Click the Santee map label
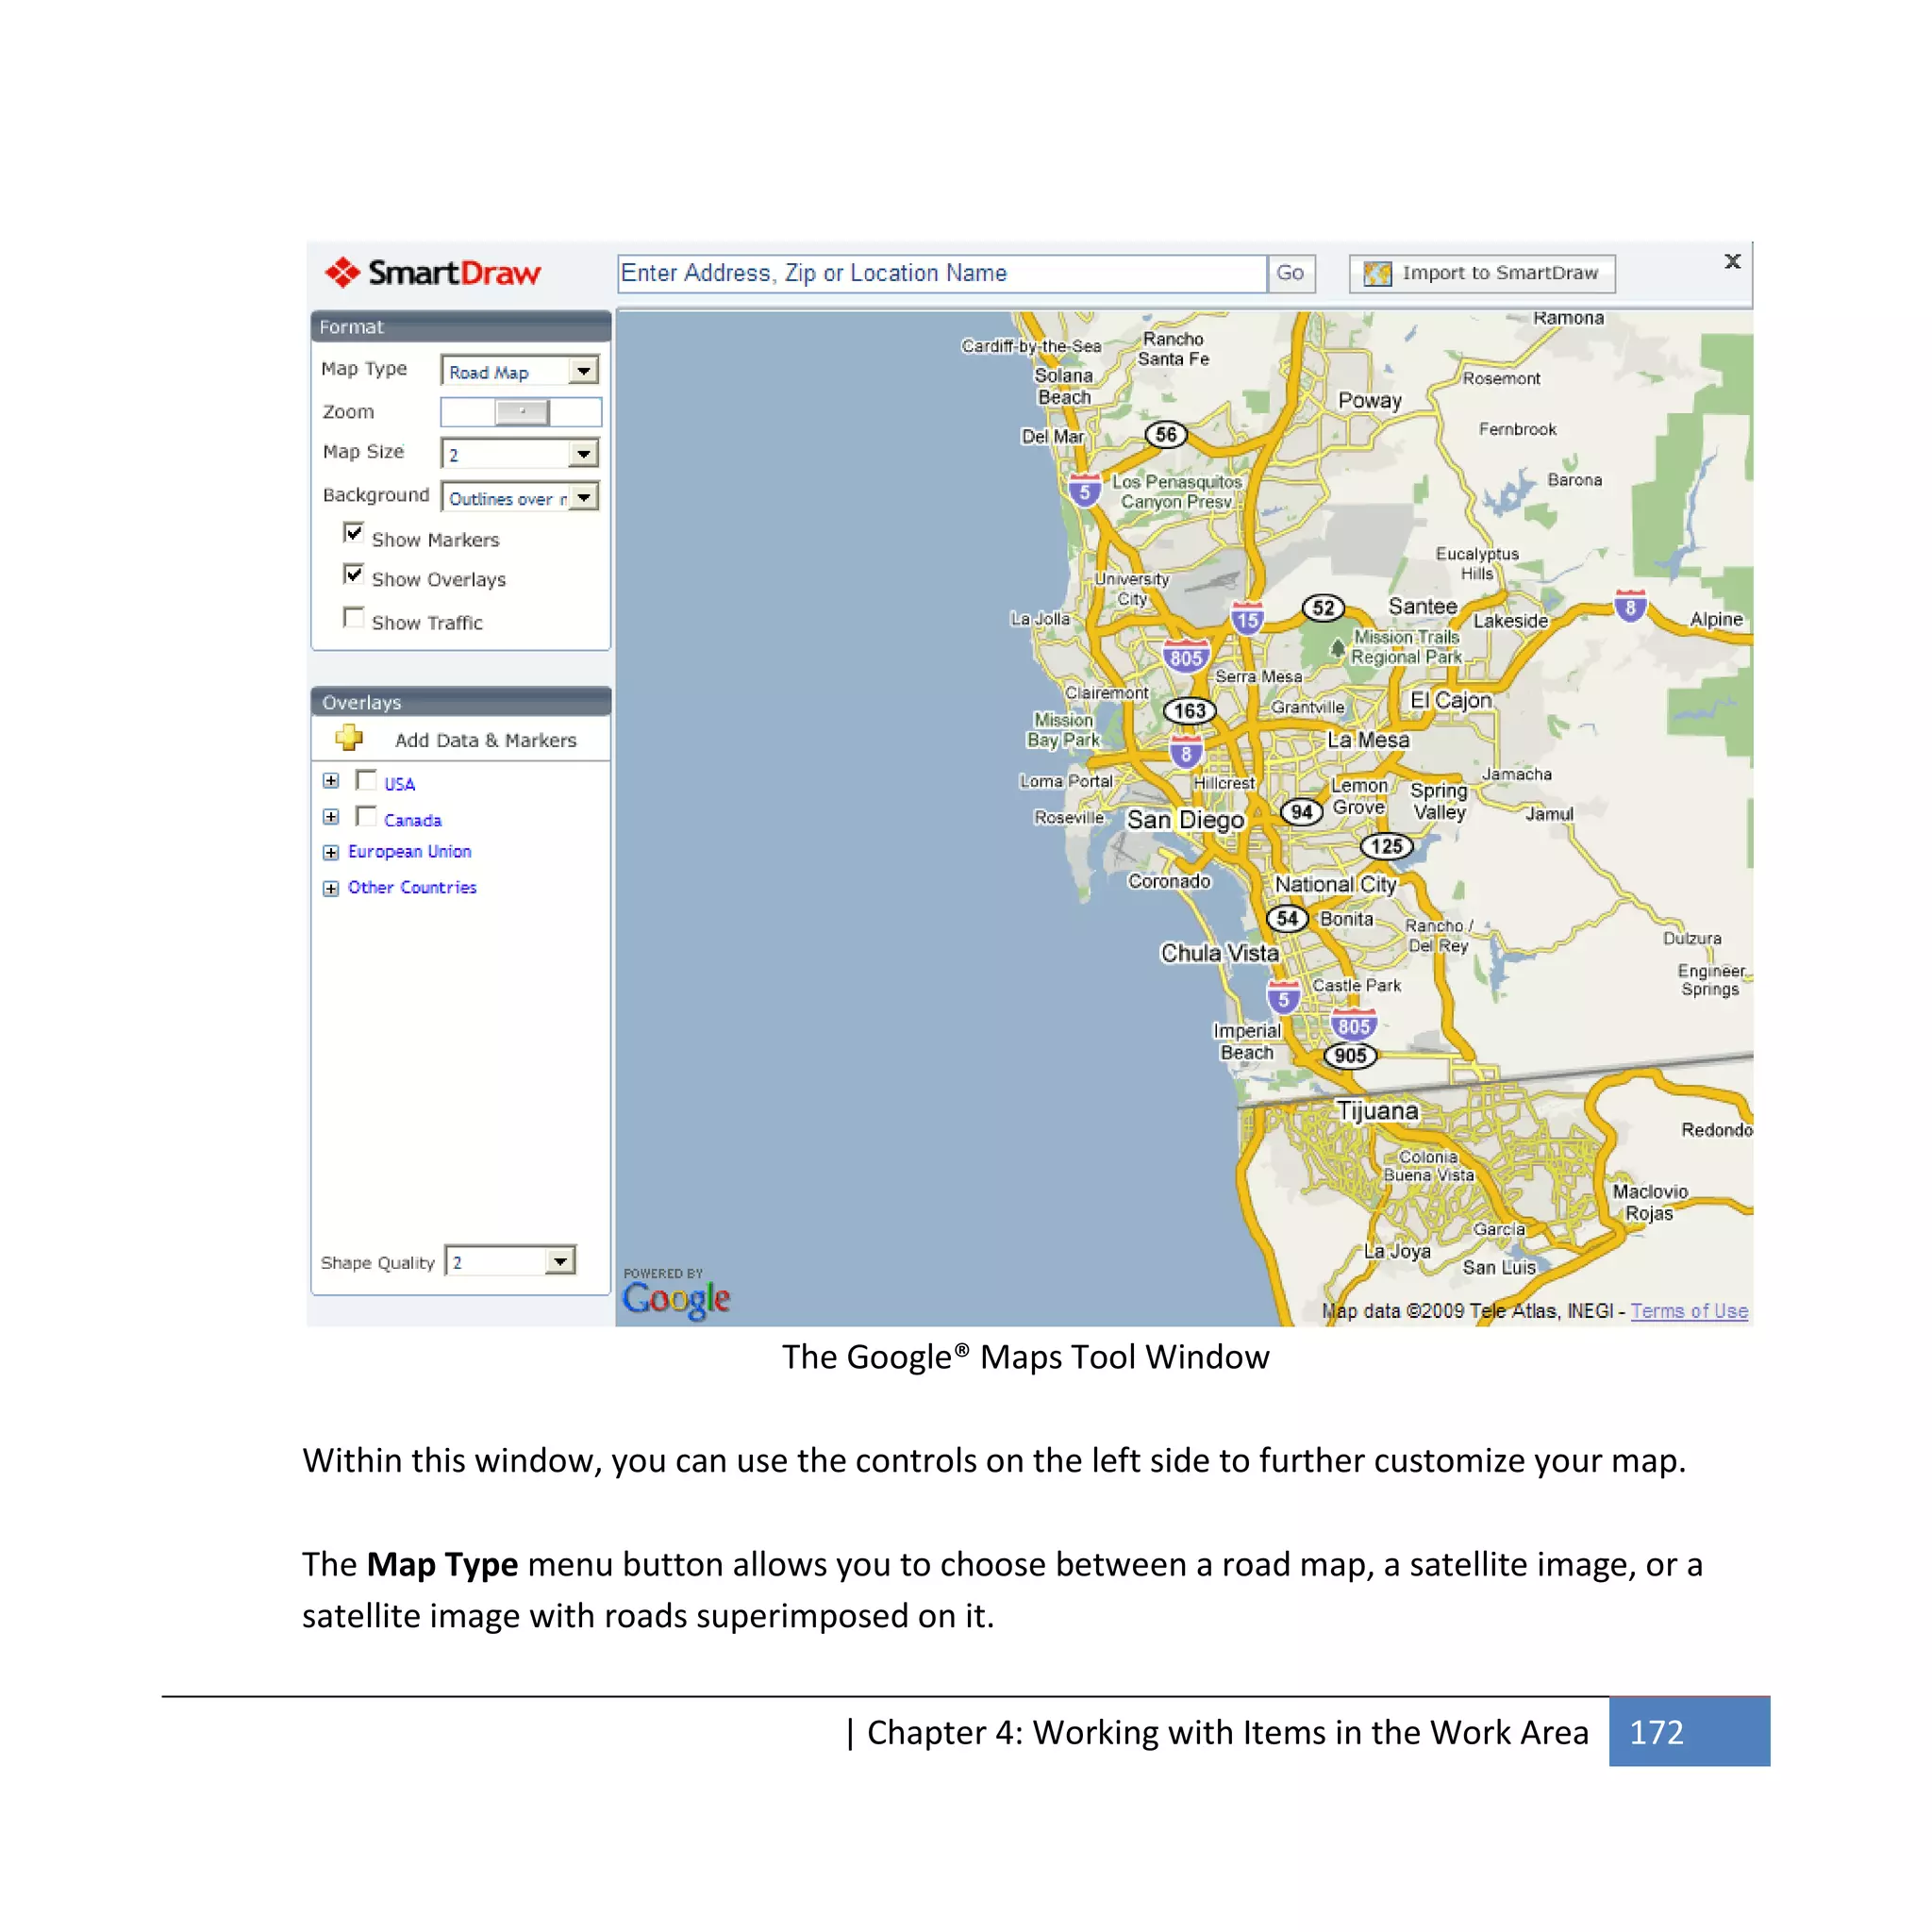Viewport: 1932px width, 1932px height. coord(1422,606)
